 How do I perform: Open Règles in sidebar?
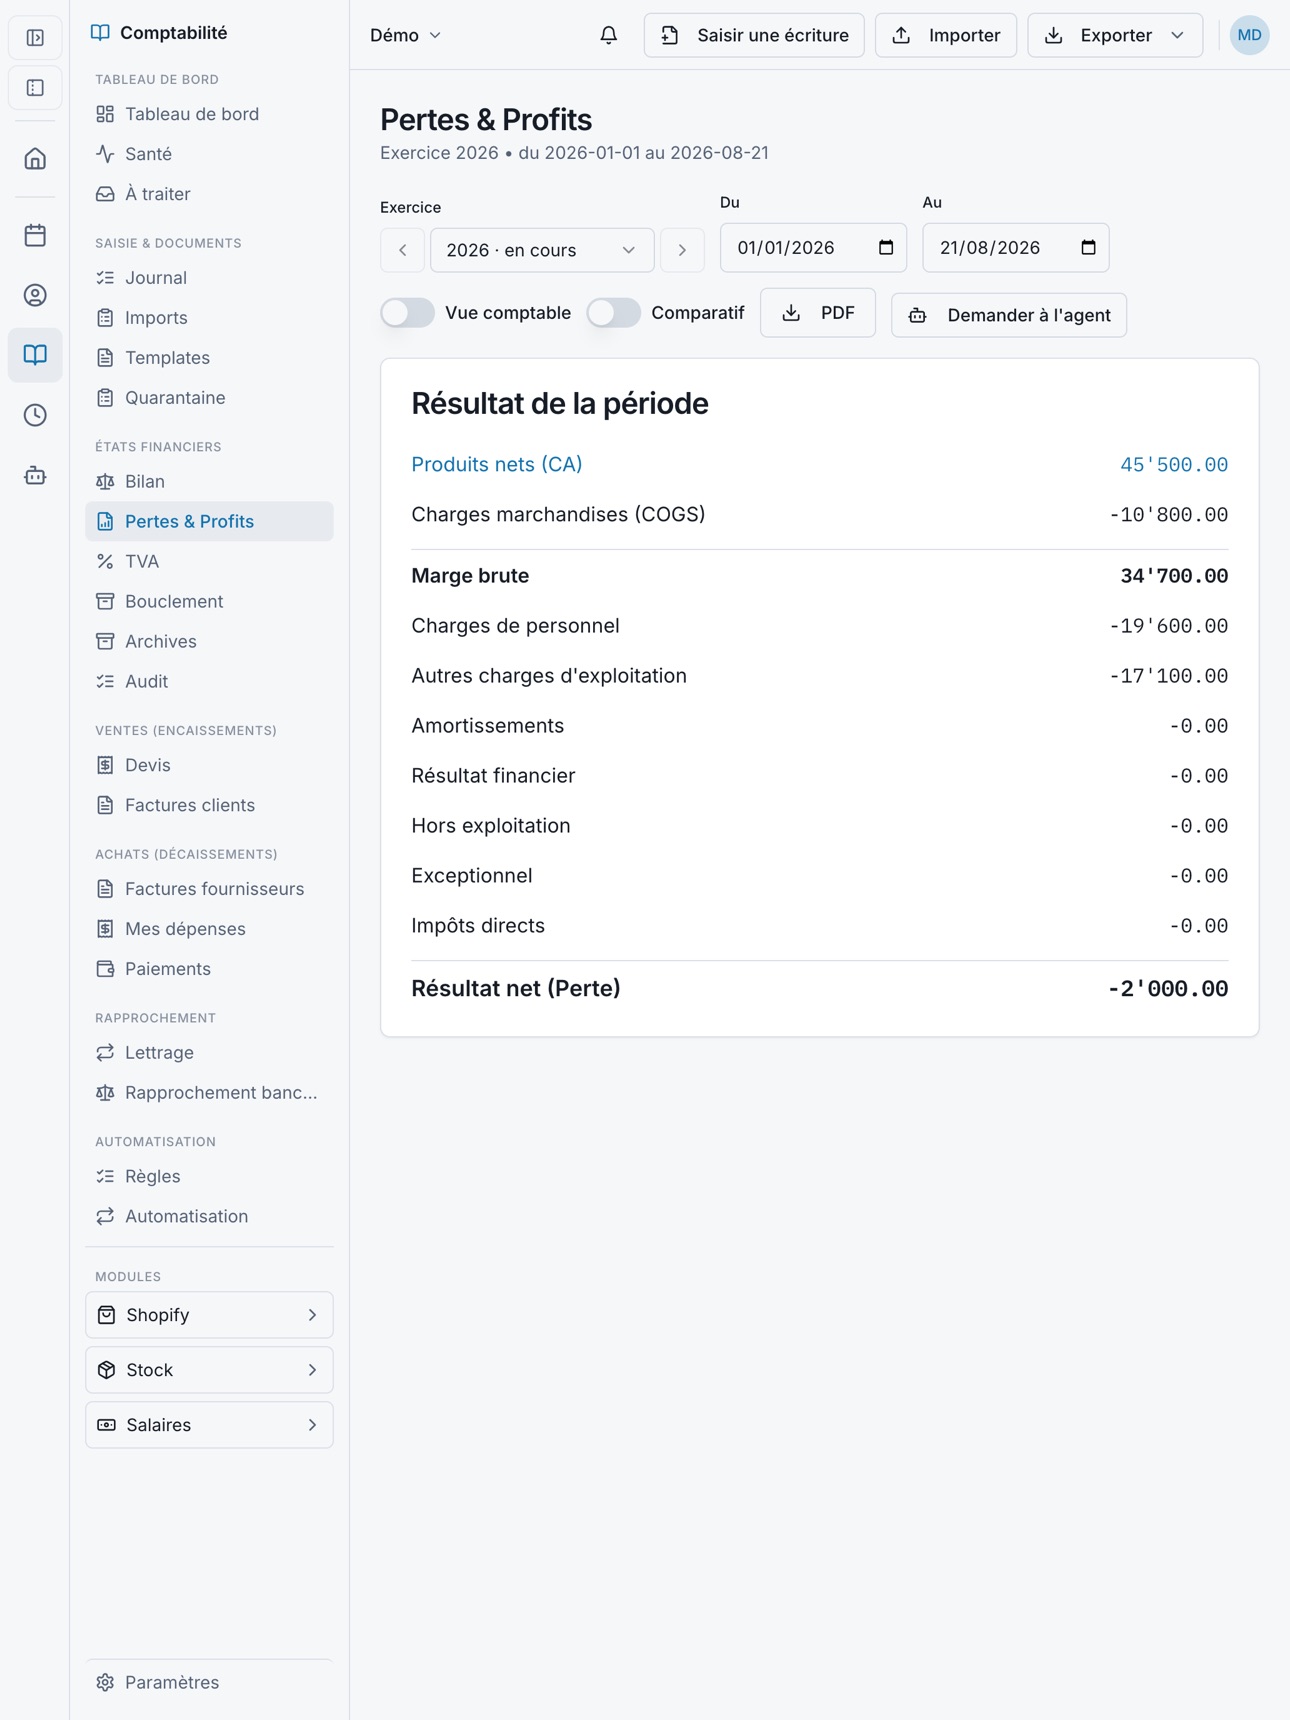209,1176
